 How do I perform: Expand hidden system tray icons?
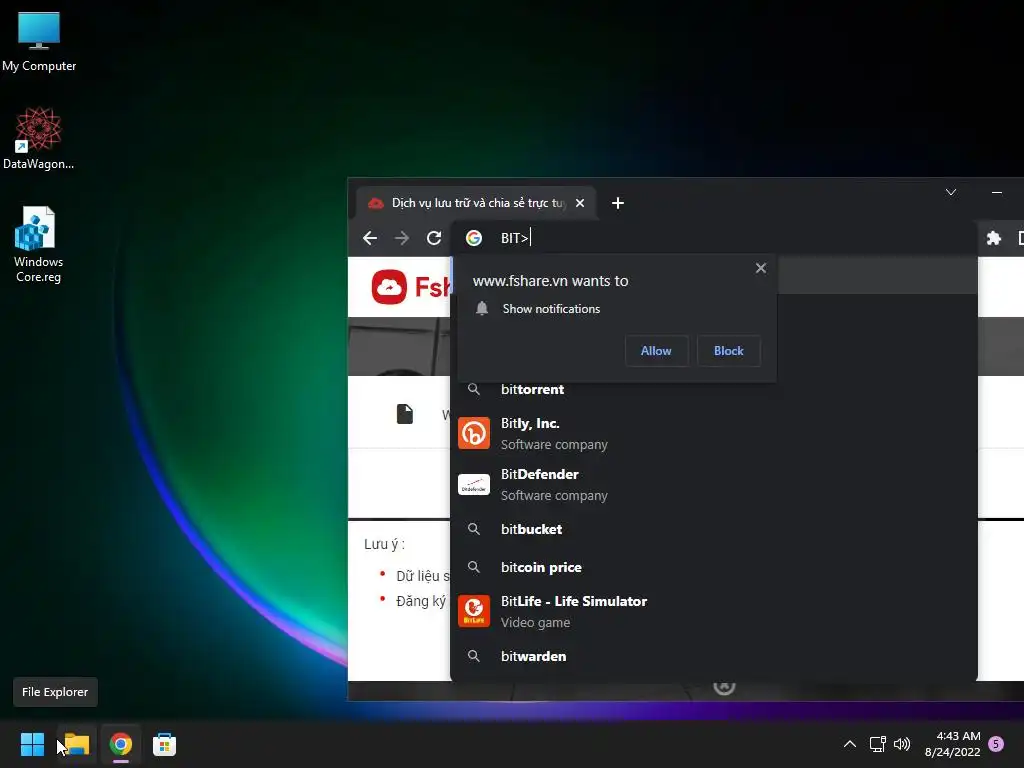[x=850, y=744]
